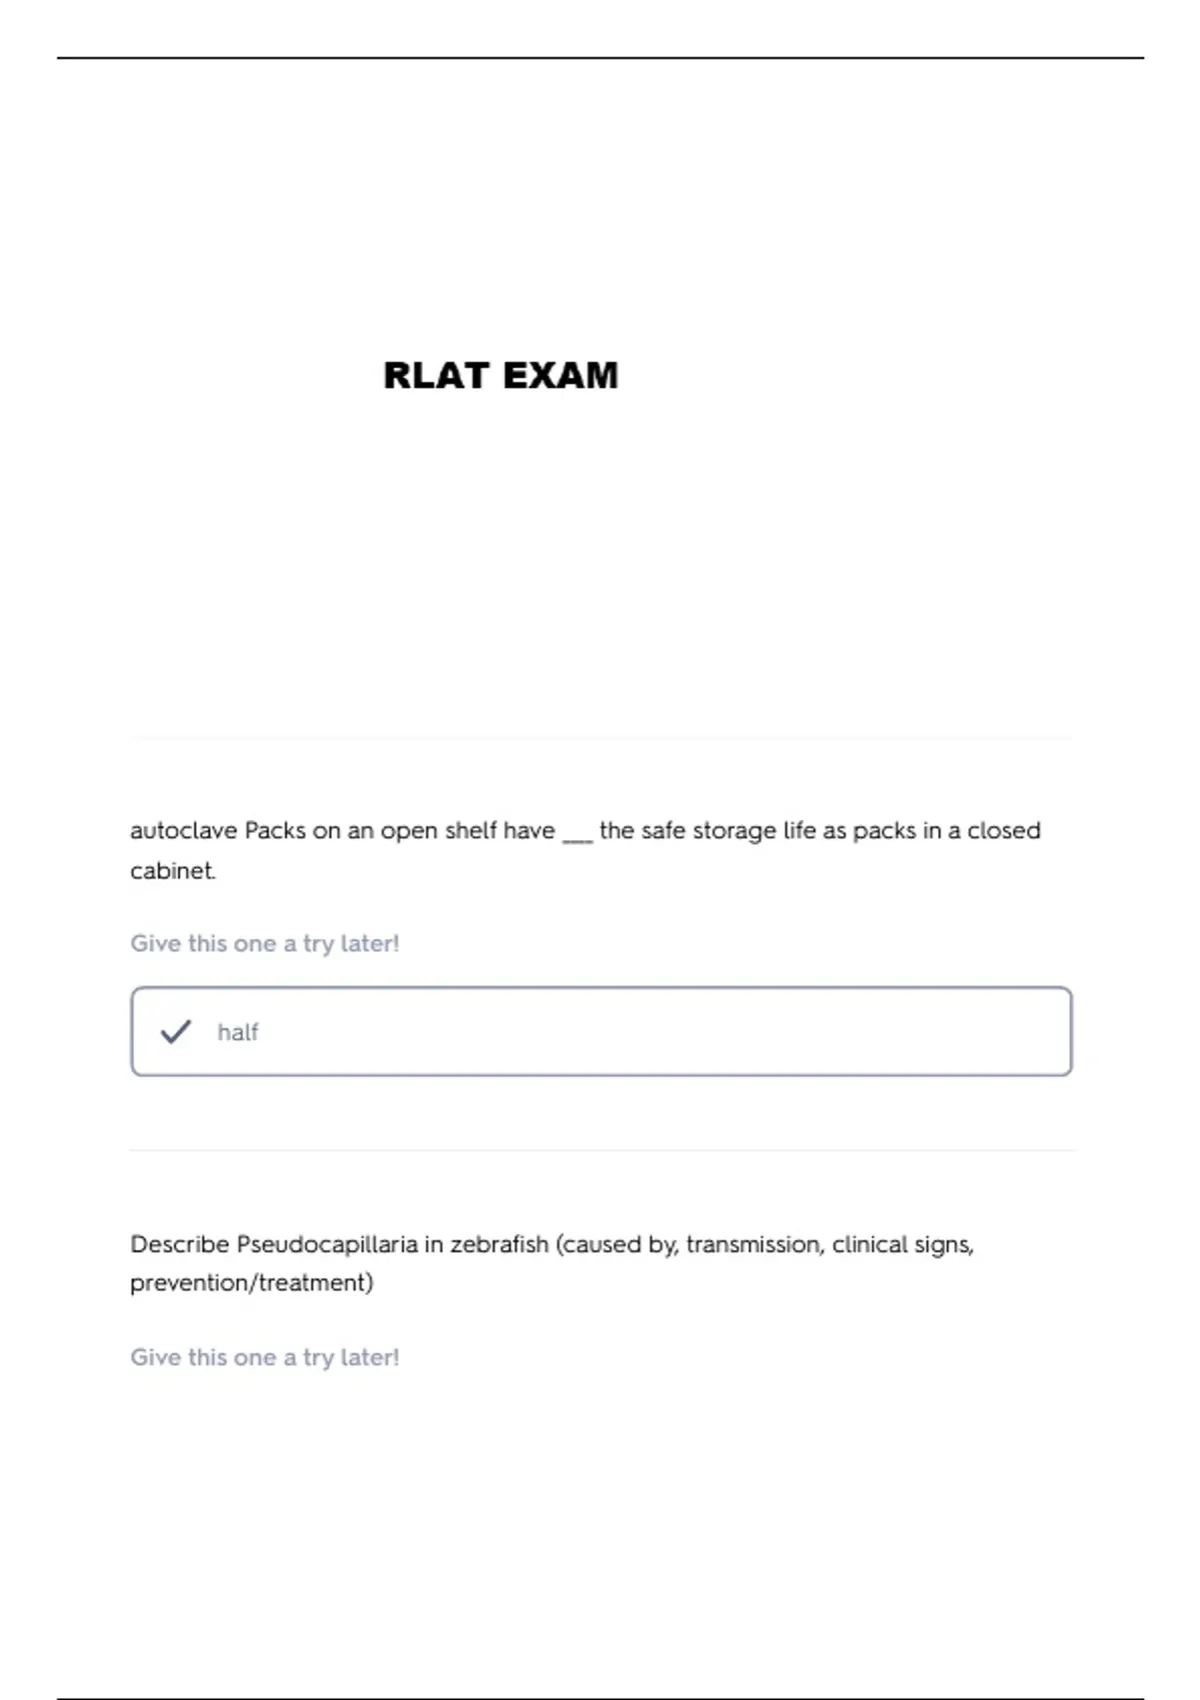Click the autoclave Packs question text

(586, 850)
